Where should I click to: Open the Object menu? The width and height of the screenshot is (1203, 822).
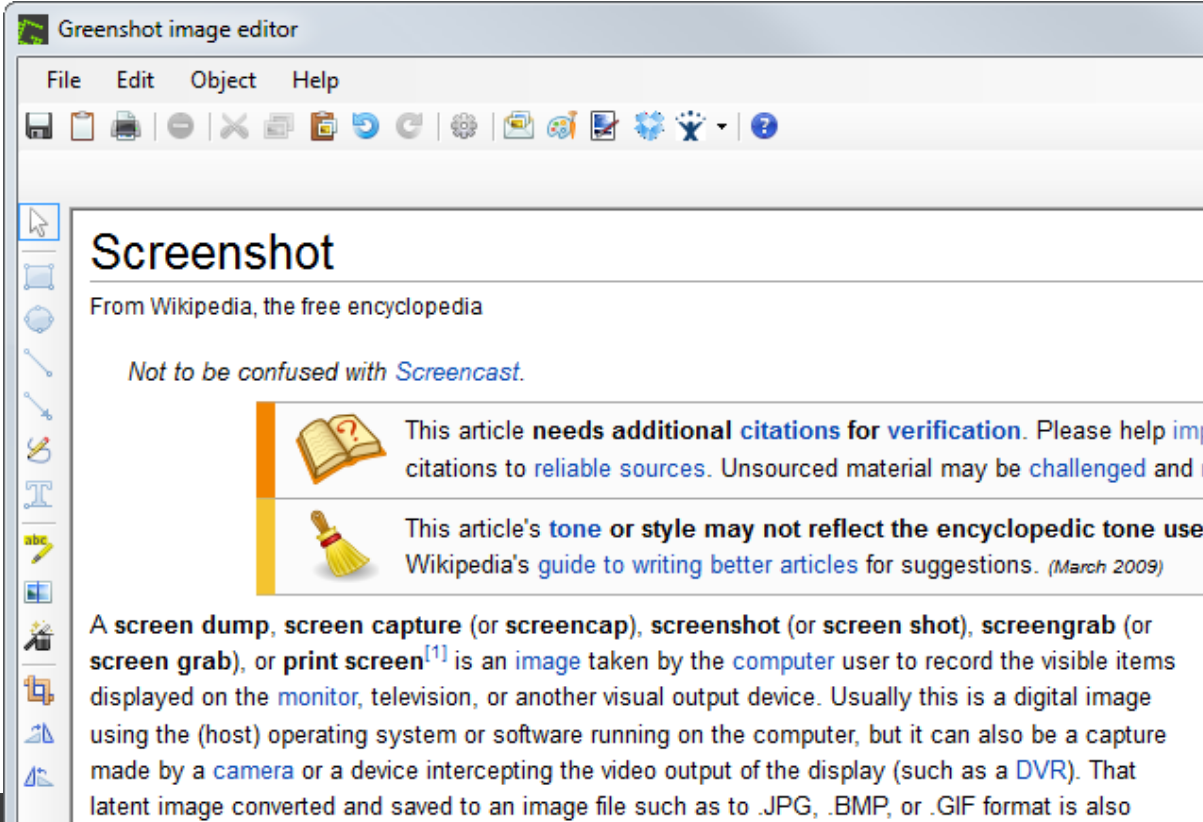(x=222, y=80)
